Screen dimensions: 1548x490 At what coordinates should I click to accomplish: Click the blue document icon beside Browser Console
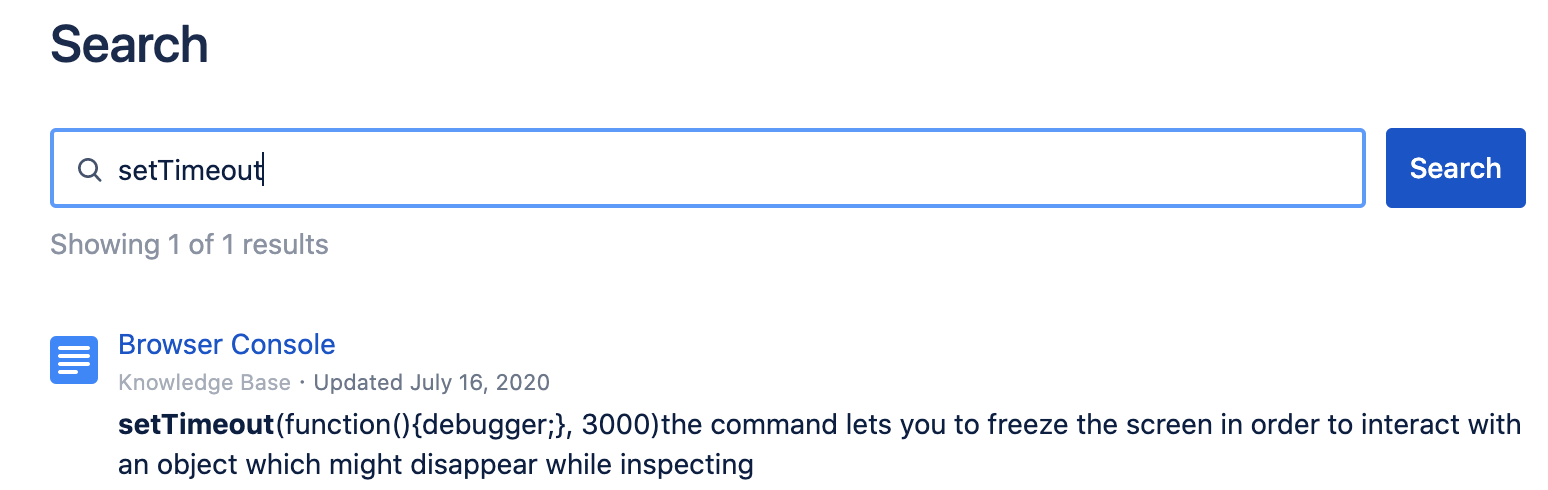[74, 359]
